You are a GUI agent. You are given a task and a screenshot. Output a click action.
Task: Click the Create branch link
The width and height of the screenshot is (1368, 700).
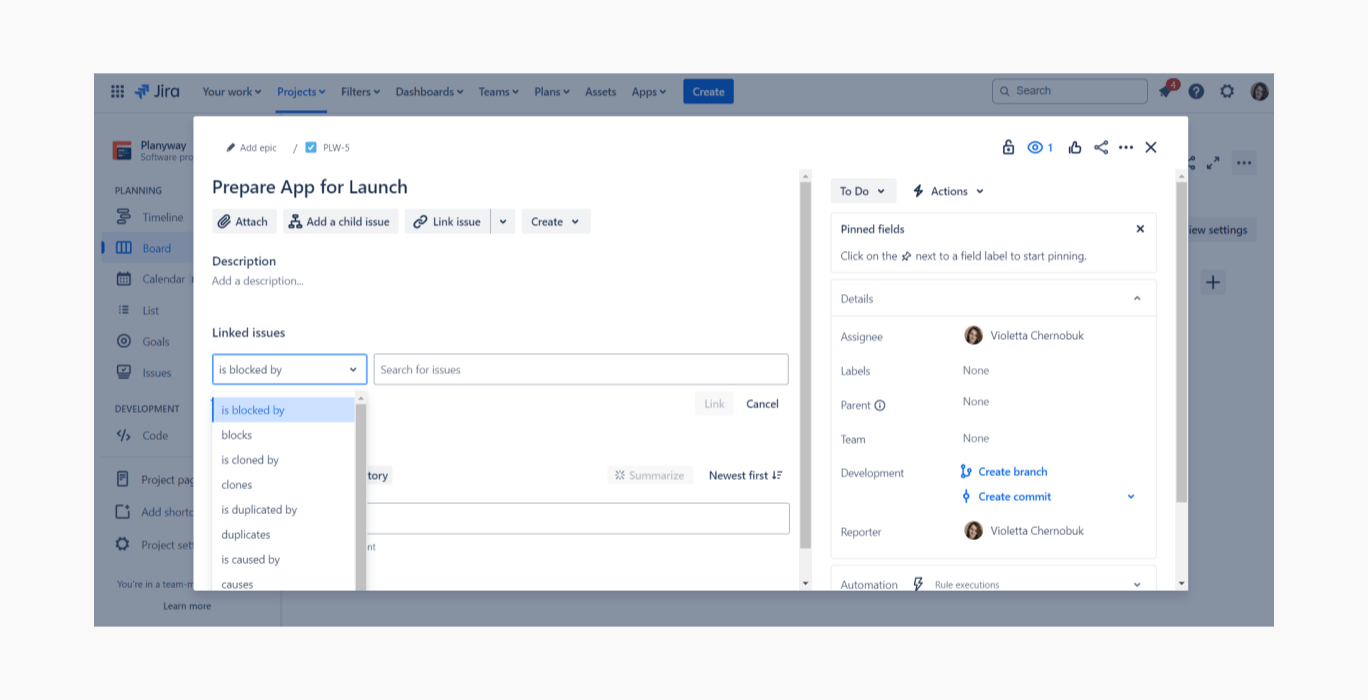(1012, 472)
